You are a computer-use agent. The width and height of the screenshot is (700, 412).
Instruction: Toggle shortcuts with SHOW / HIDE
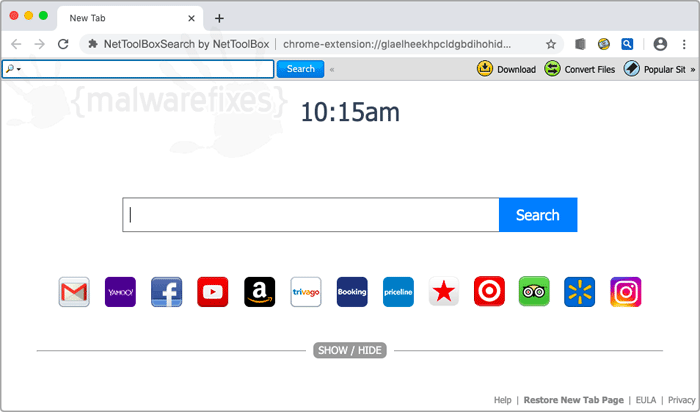point(350,350)
